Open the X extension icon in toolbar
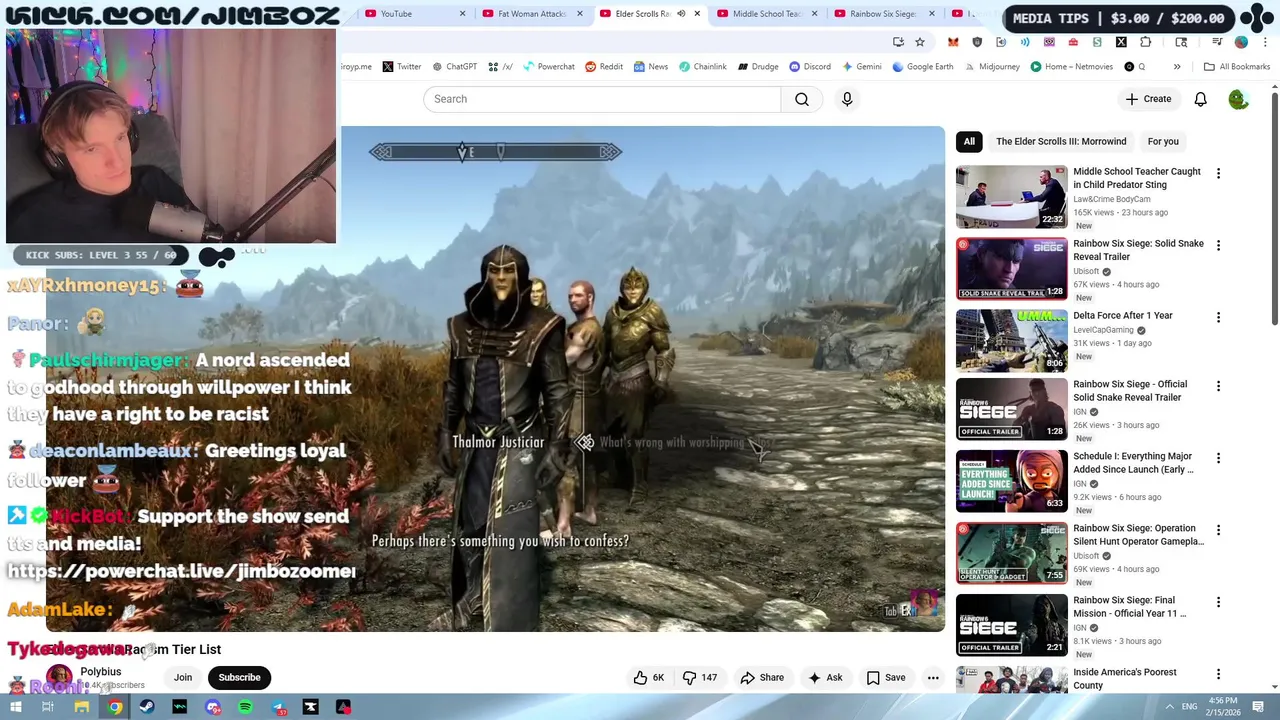This screenshot has width=1280, height=720. [1121, 42]
